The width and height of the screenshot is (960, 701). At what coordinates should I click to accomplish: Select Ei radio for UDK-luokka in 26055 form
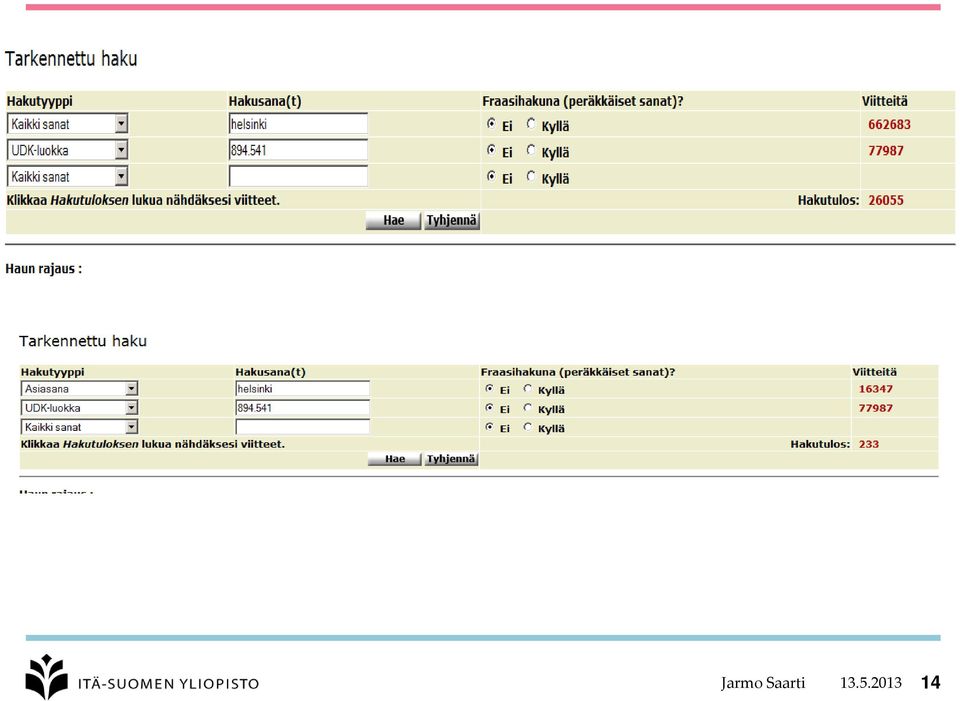click(x=491, y=150)
